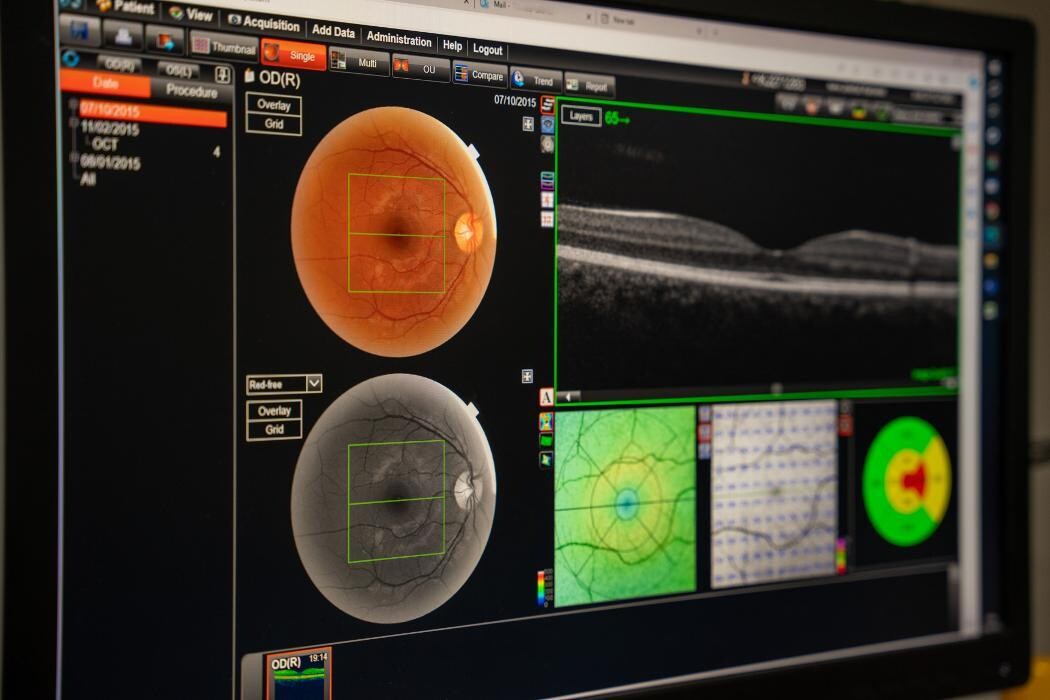
Task: Click the Layers button on OCT scan
Action: pyautogui.click(x=580, y=116)
